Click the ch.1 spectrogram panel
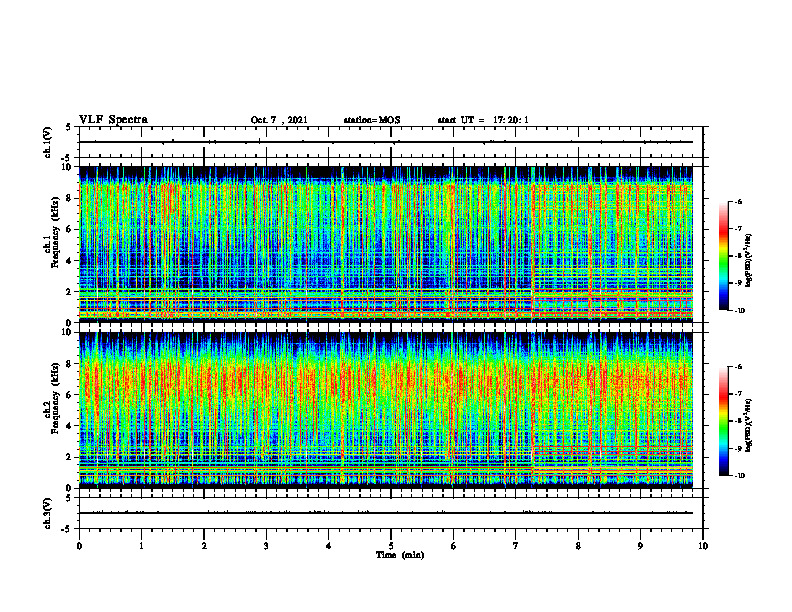 click(x=386, y=244)
